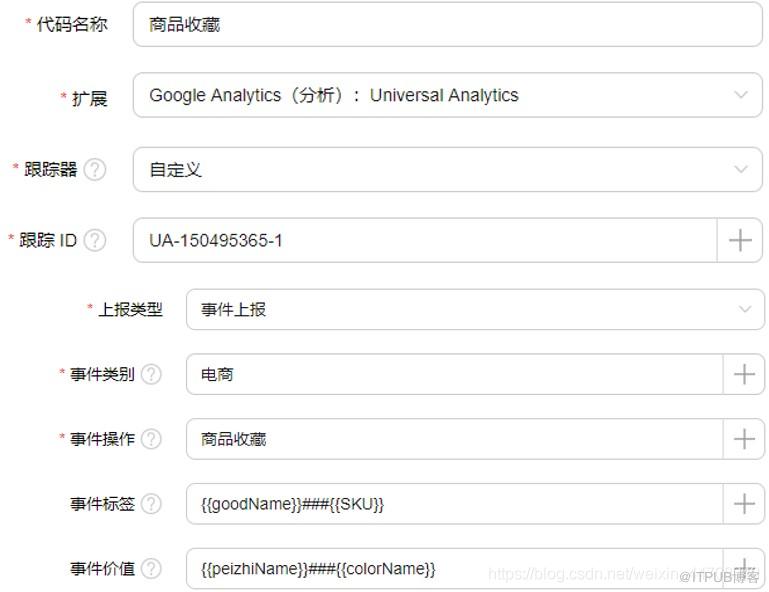Viewport: 769px width, 592px height.
Task: Open the 扩展 Google Analytics dropdown
Action: [448, 95]
